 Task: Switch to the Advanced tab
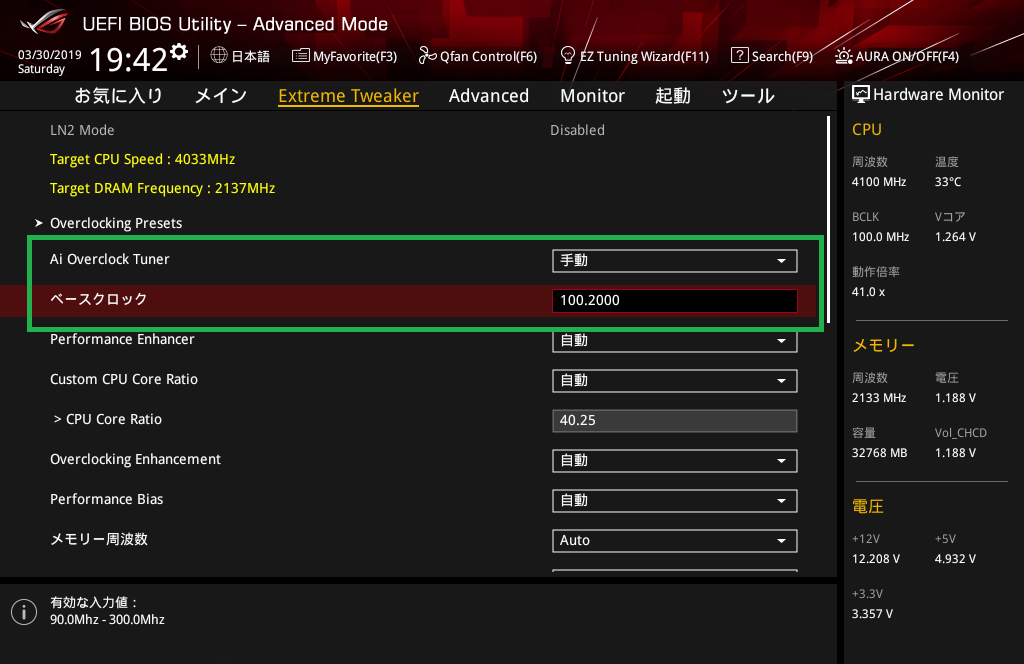488,96
